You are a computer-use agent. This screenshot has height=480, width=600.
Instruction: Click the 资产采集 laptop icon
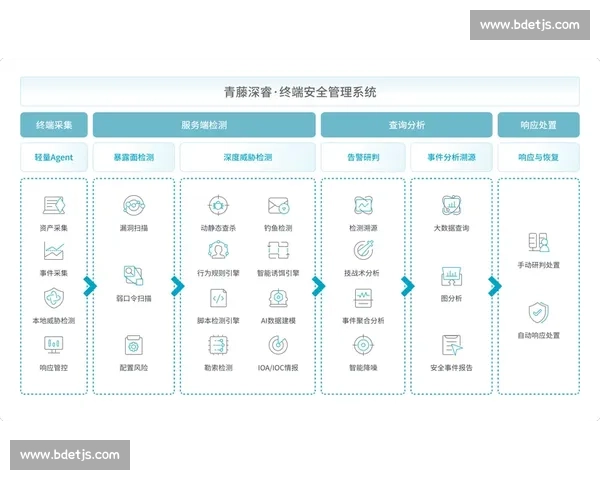[x=54, y=206]
